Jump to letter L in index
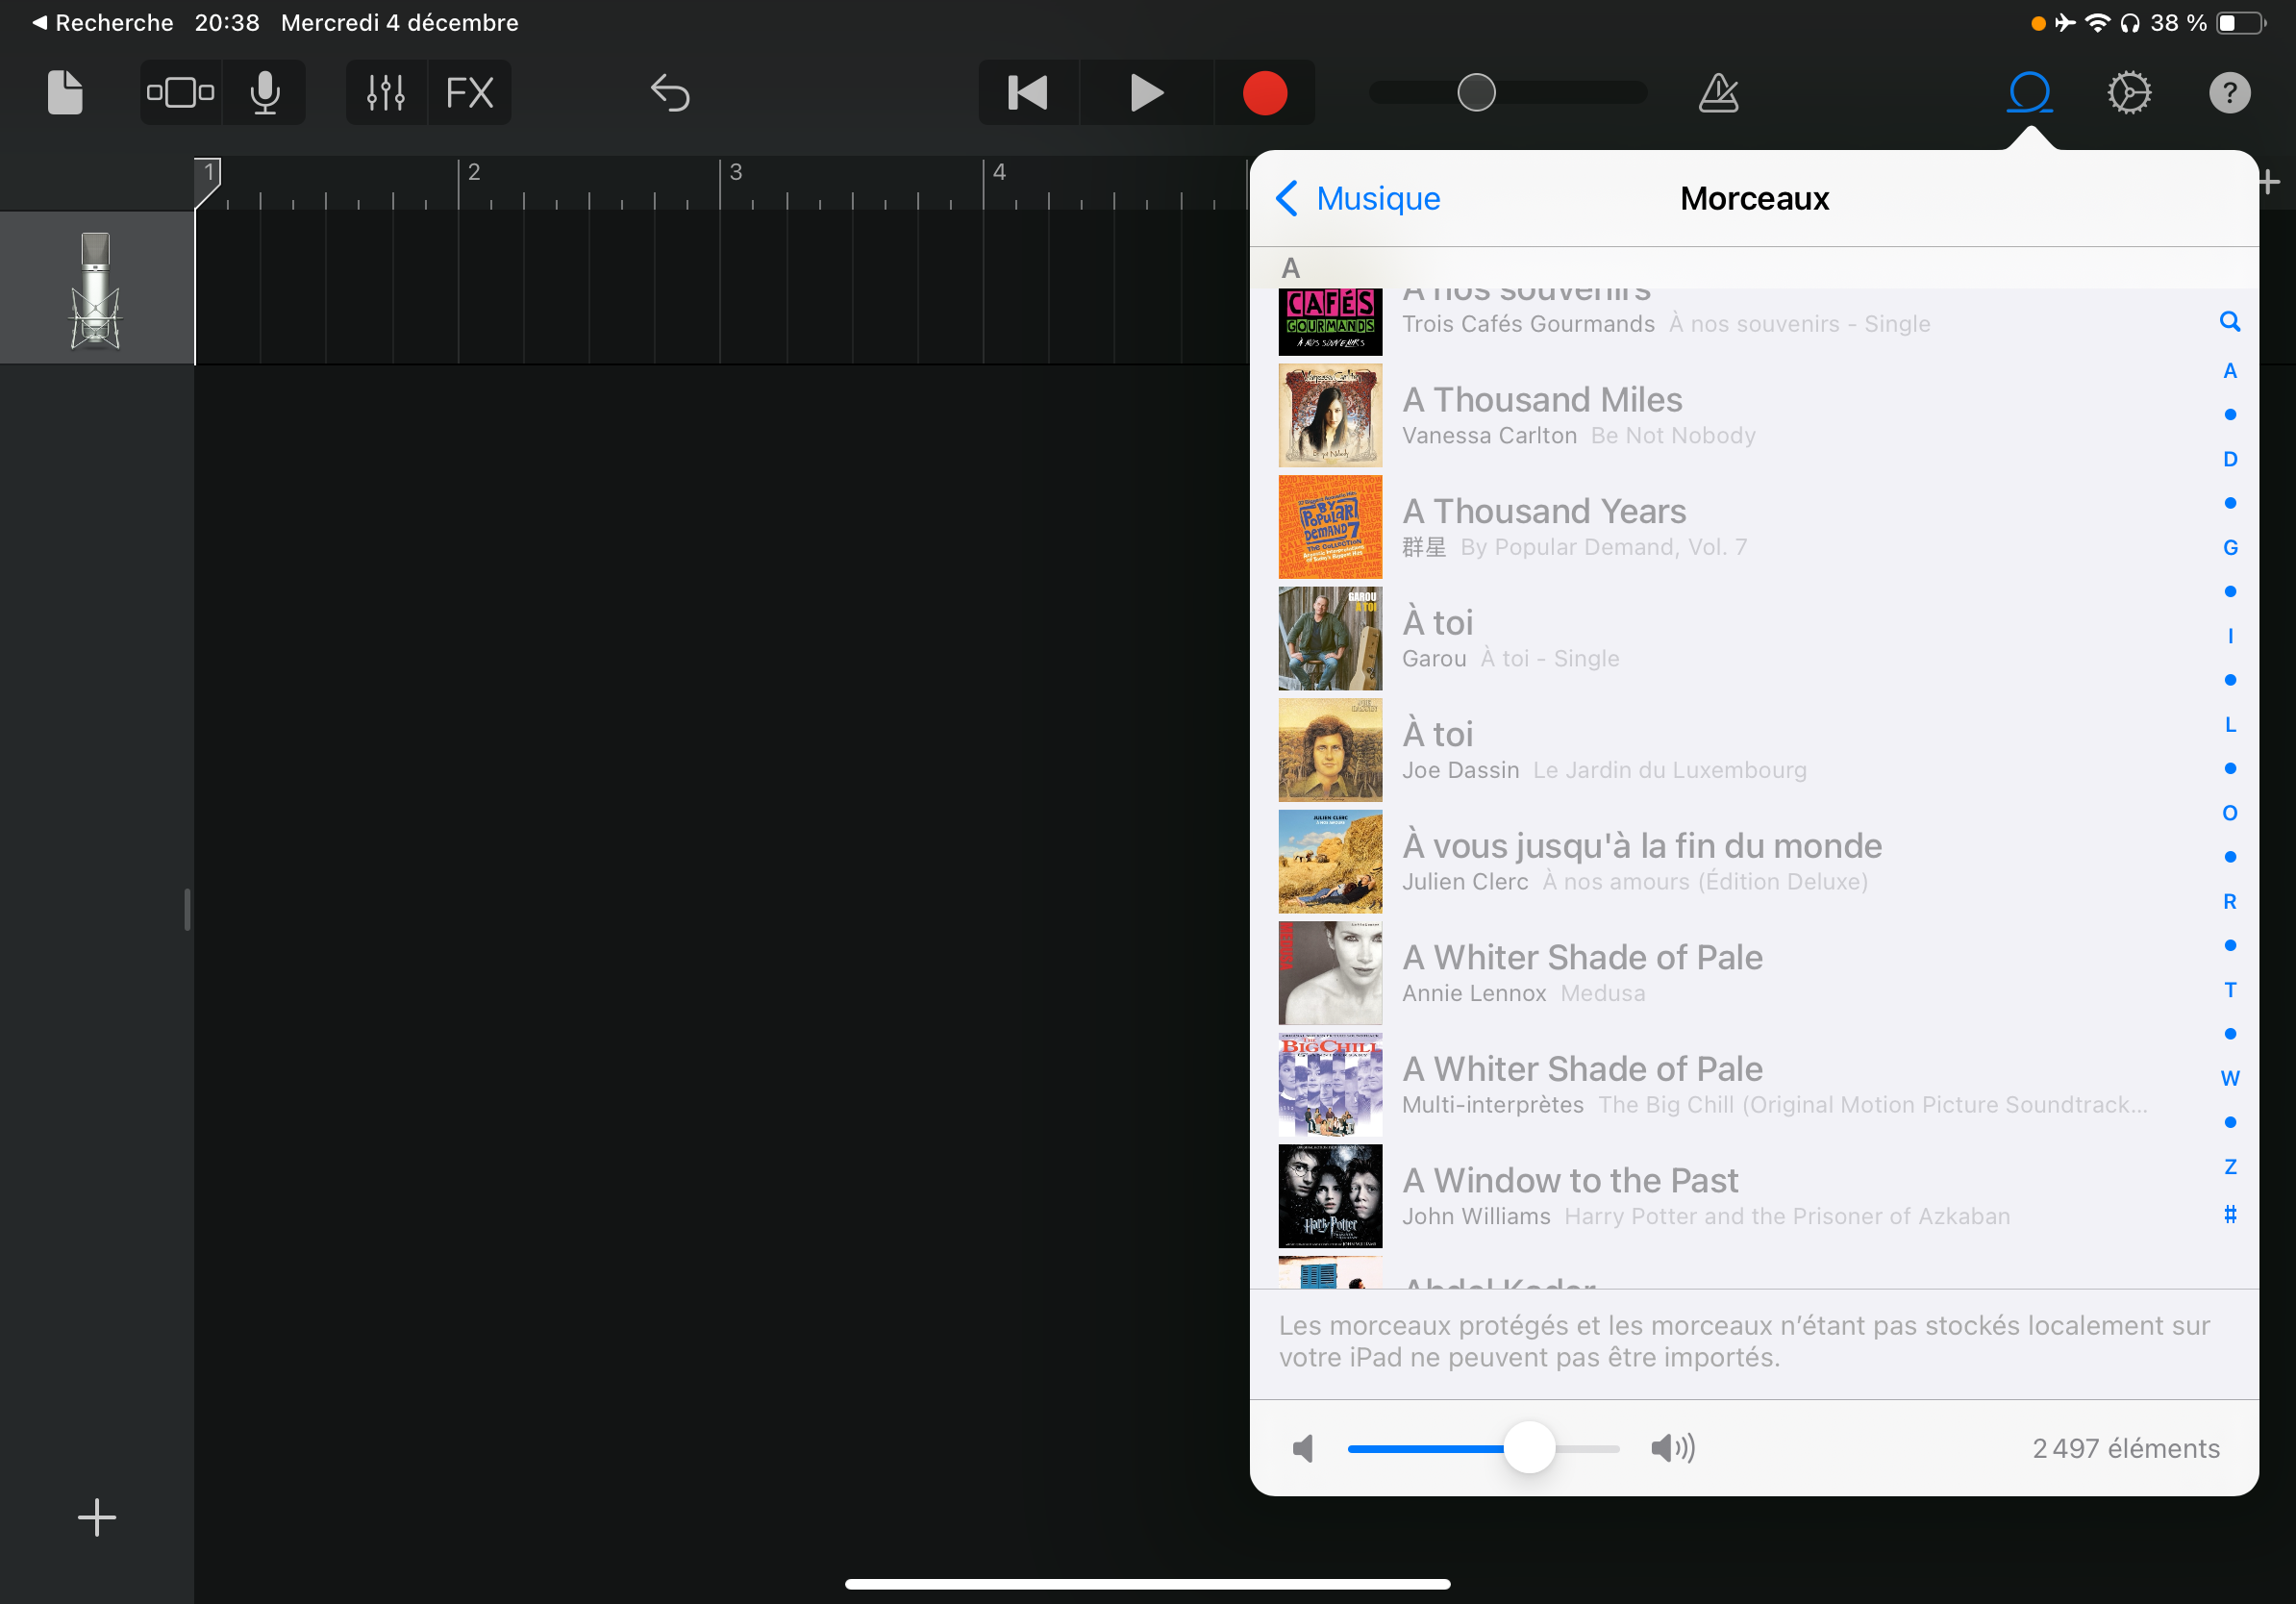The width and height of the screenshot is (2296, 1604). coord(2229,725)
